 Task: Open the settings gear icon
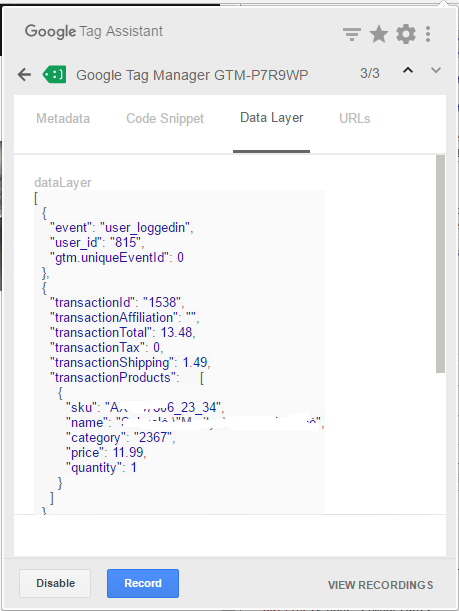point(406,34)
